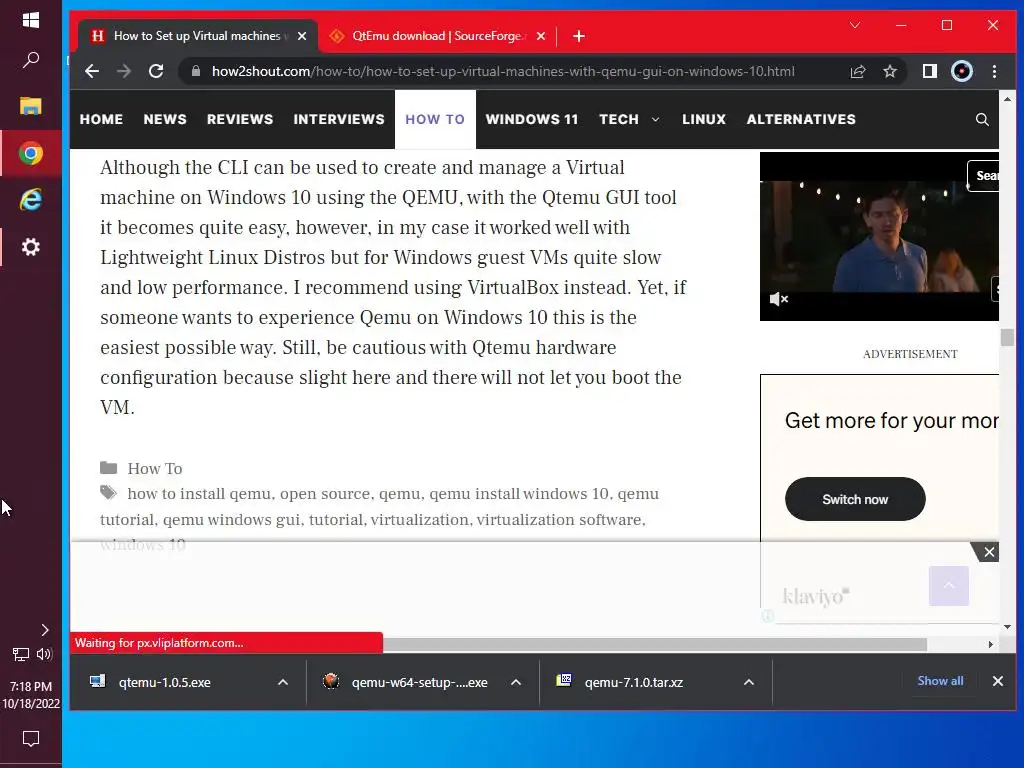
Task: Click Show all downloads
Action: click(x=940, y=681)
